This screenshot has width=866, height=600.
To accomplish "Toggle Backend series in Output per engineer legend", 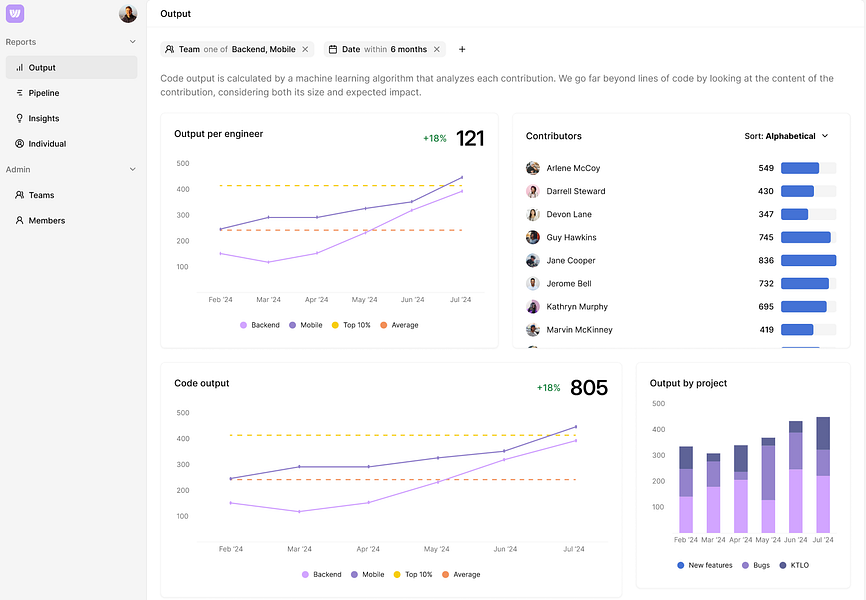I will coord(260,325).
